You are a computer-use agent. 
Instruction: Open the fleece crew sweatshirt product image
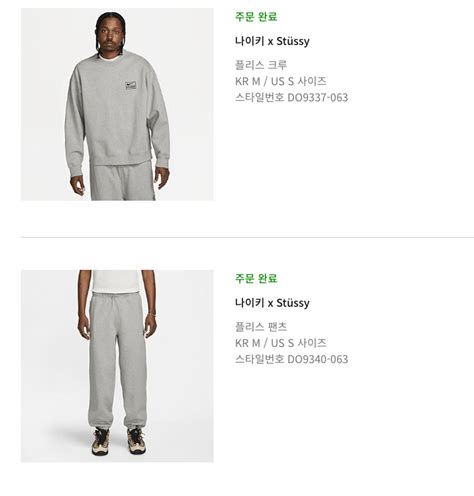(117, 104)
